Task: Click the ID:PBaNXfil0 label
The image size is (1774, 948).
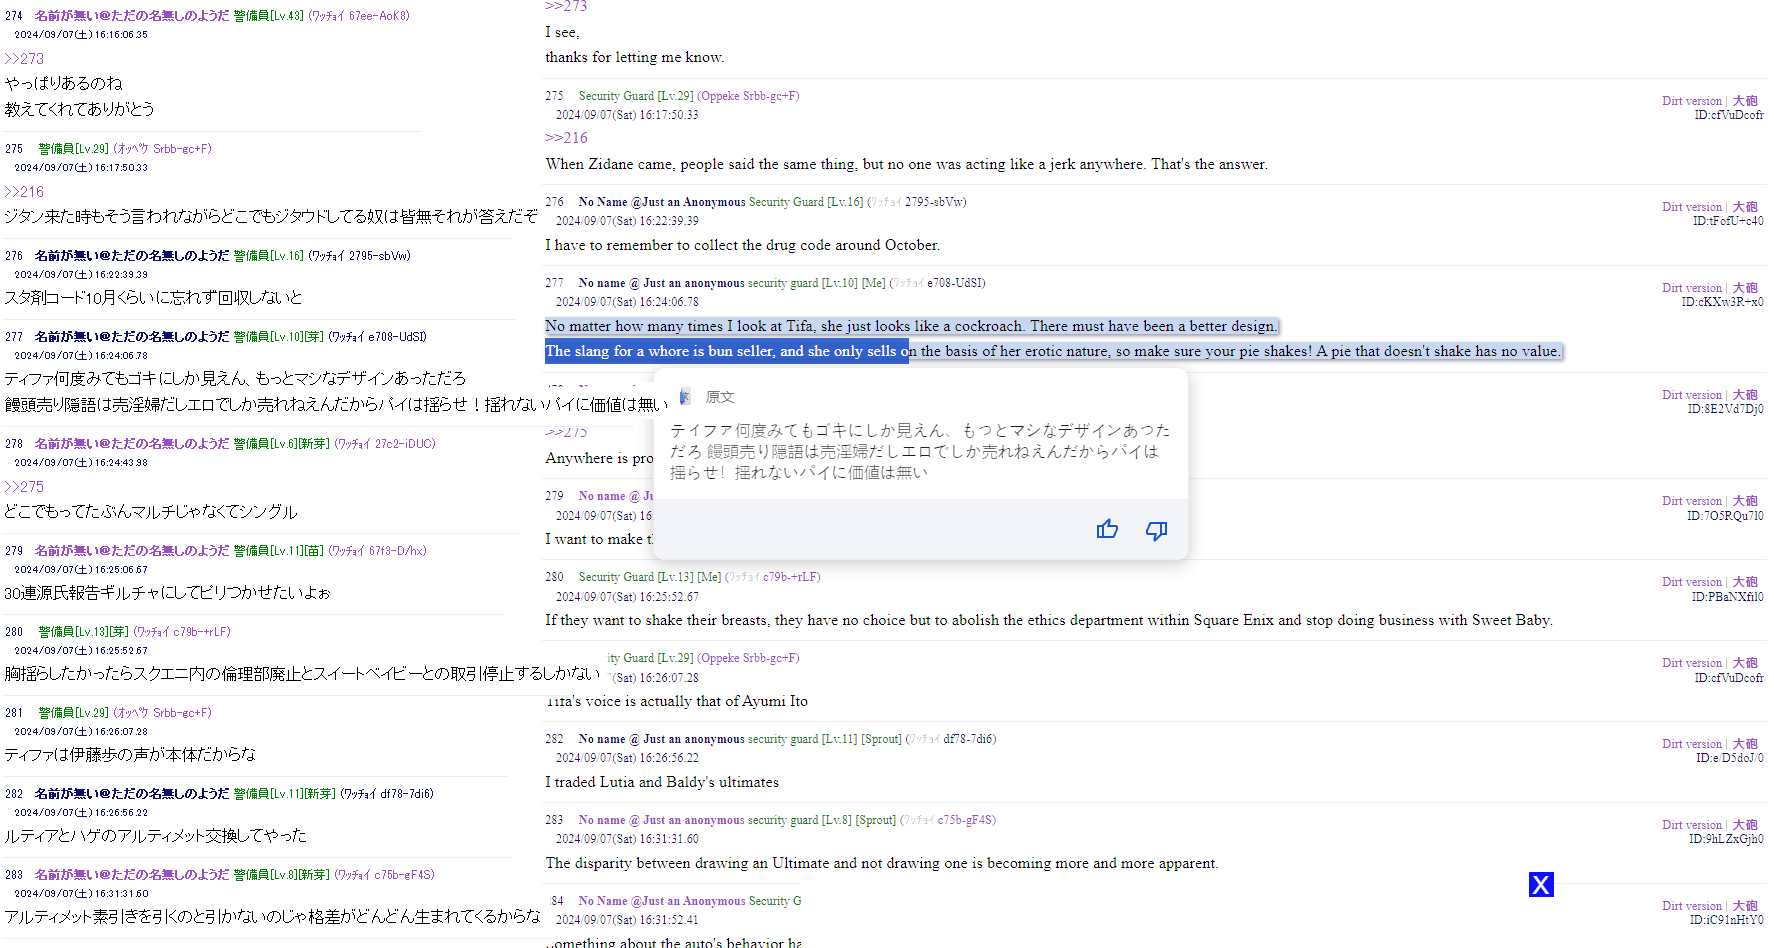Action: [x=1727, y=597]
